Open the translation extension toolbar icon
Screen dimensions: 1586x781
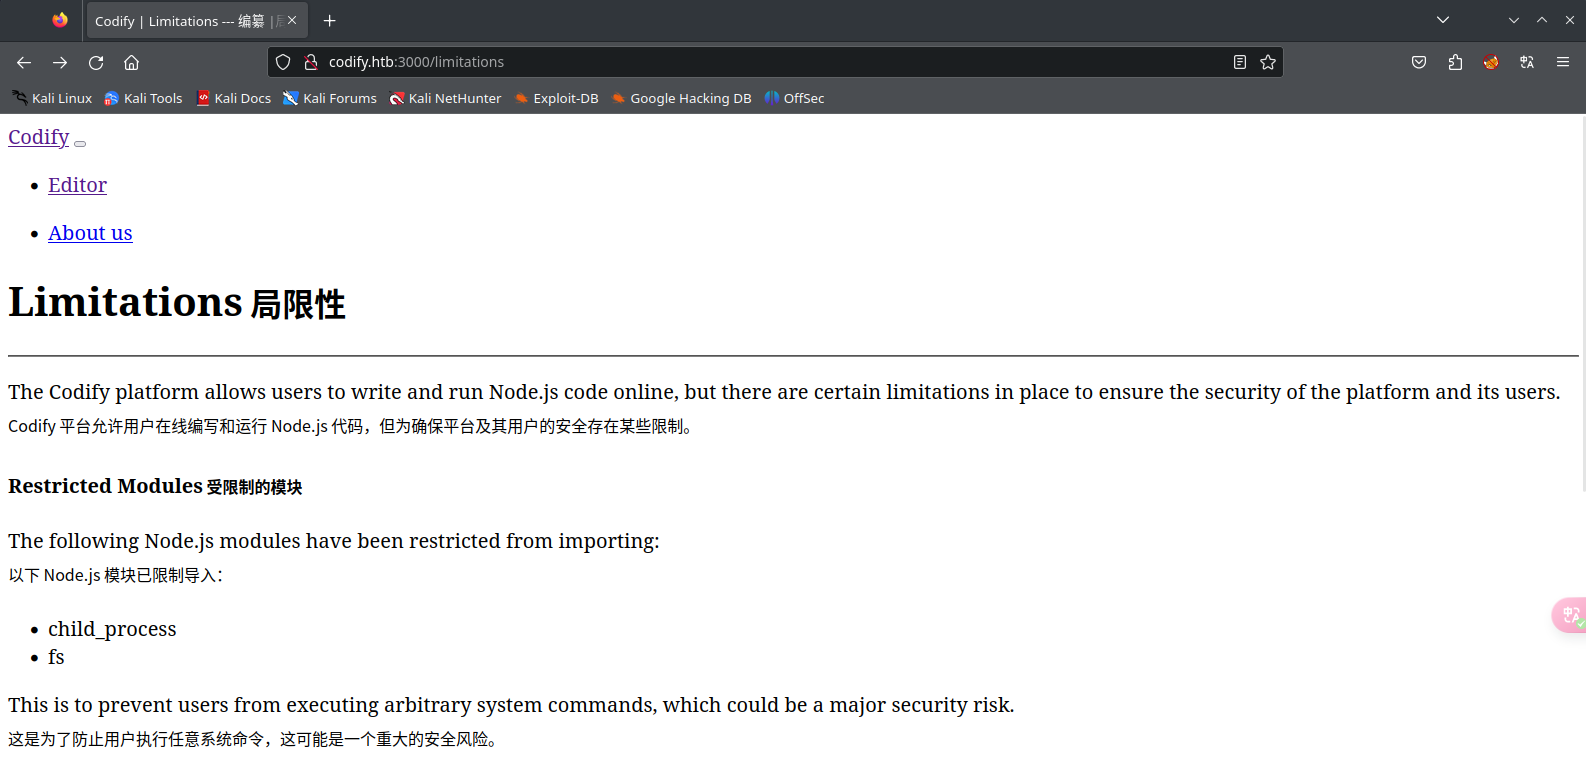(1527, 62)
